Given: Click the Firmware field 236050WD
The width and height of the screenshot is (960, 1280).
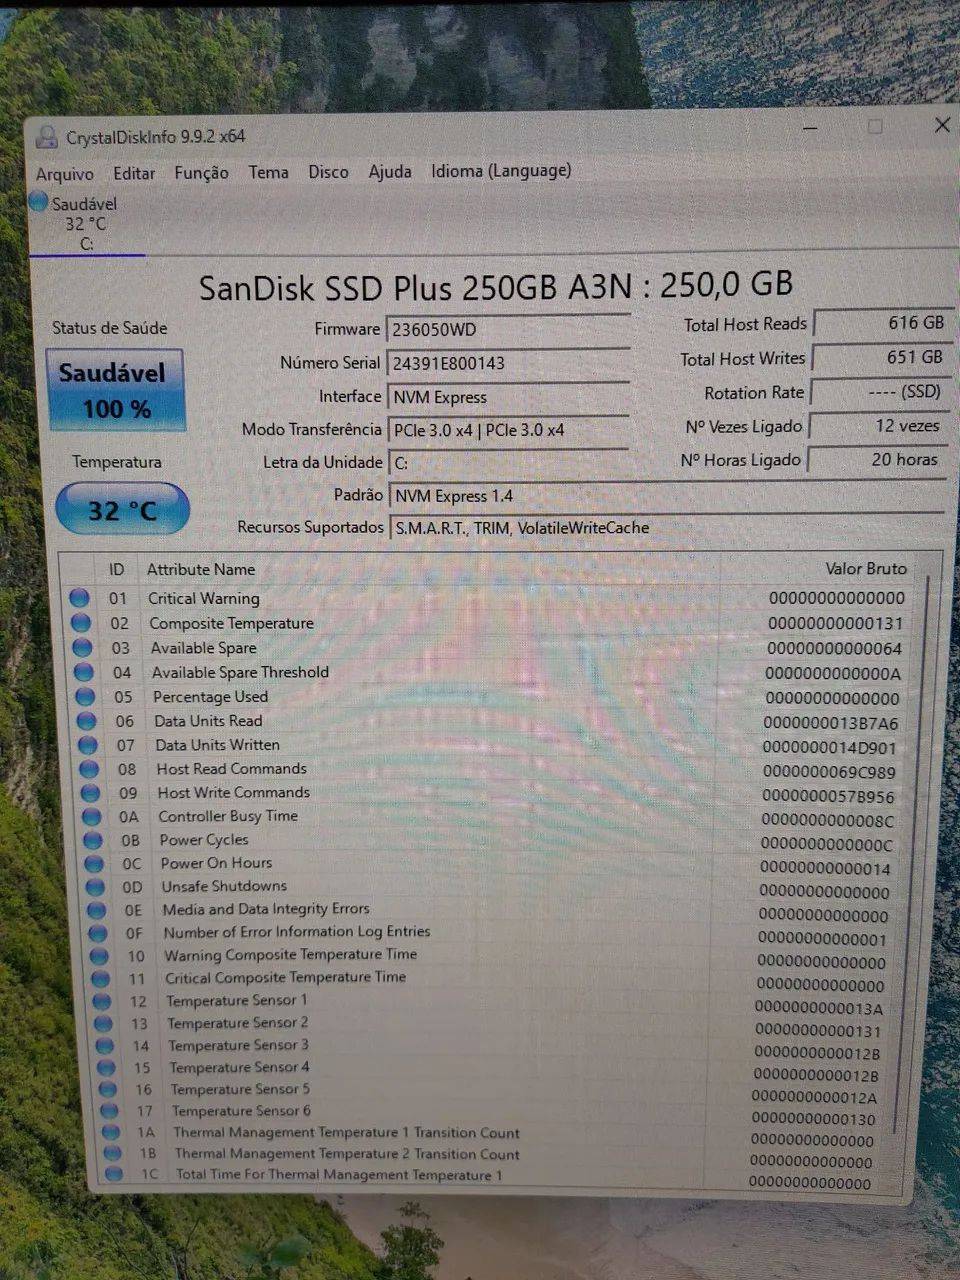Looking at the screenshot, I should 508,329.
